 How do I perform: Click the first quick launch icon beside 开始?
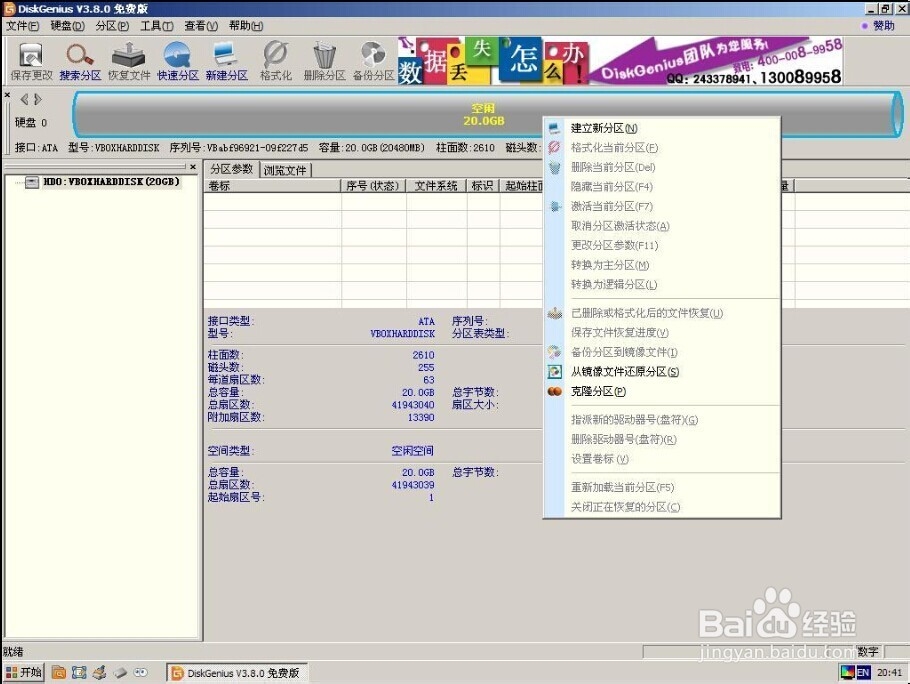(x=59, y=673)
